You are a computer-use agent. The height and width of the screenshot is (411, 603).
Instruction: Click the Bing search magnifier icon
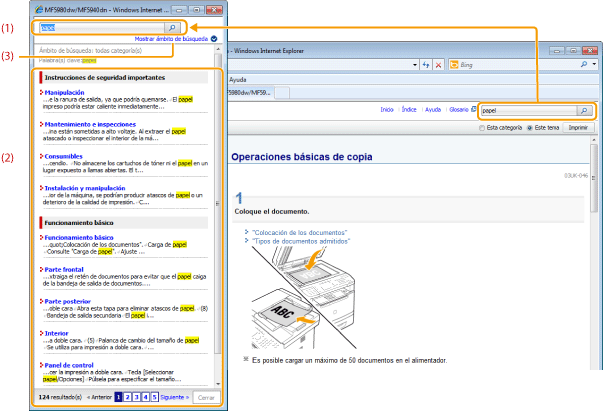click(x=584, y=63)
